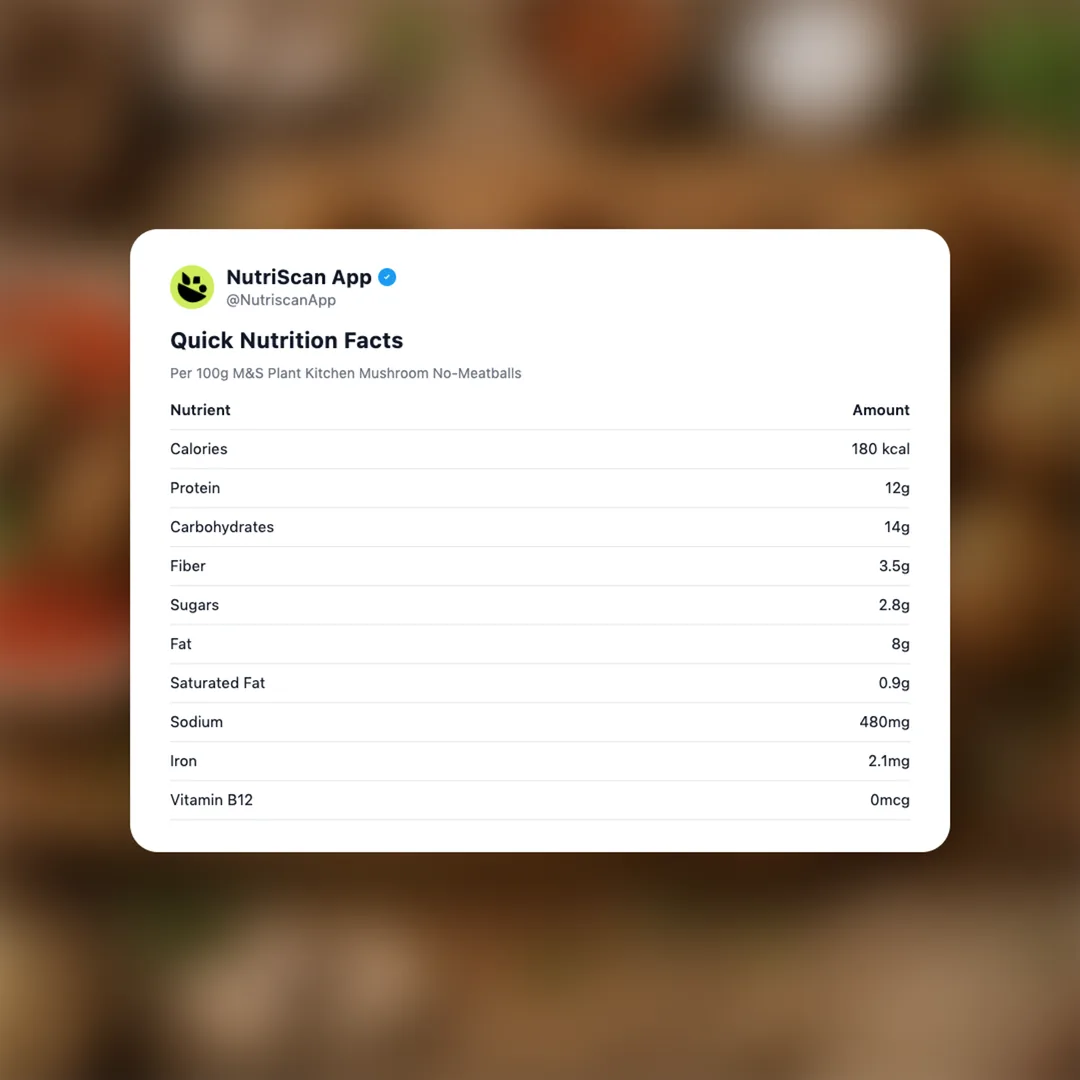Click the Amount column header

(880, 410)
